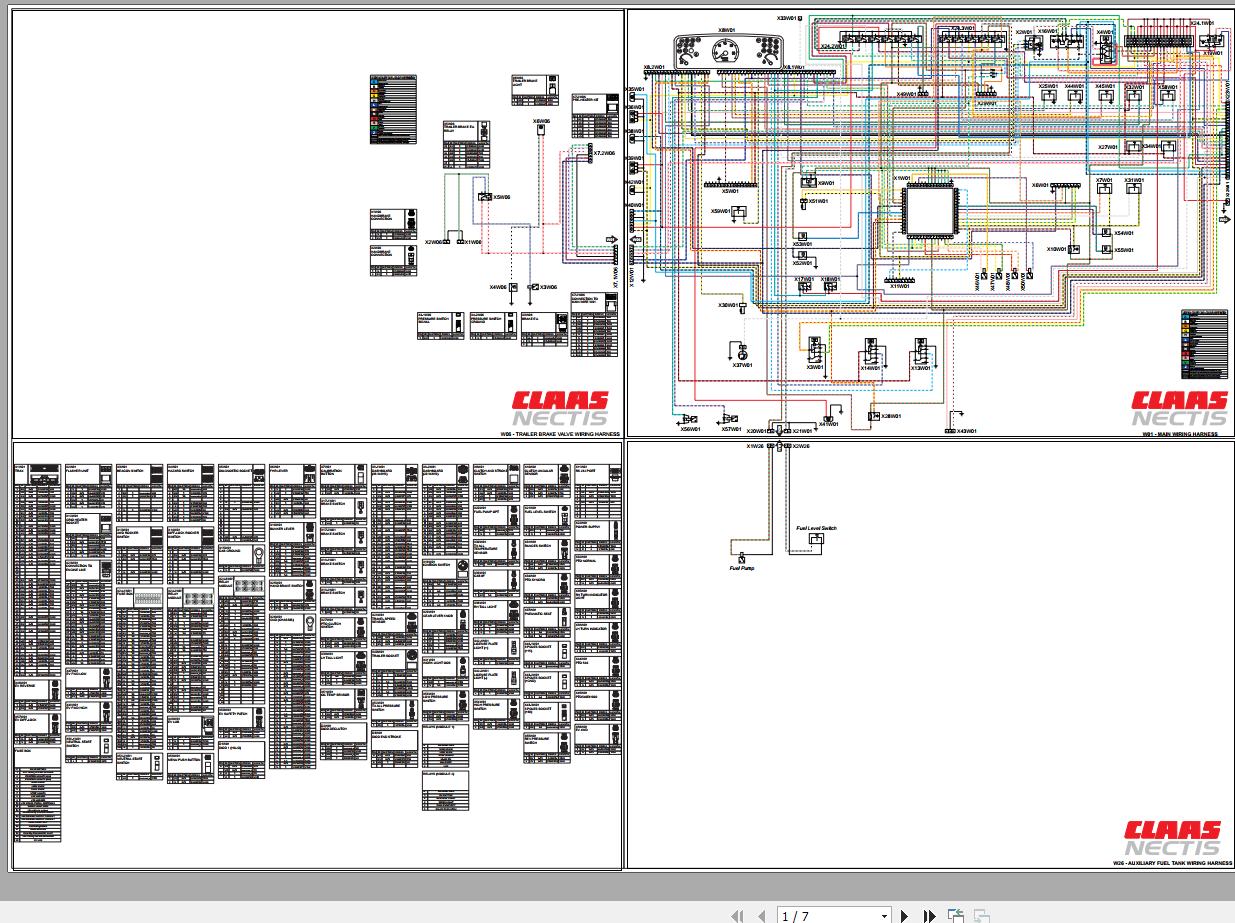This screenshot has width=1235, height=923.
Task: Click the wire color legend in main harness
Action: pyautogui.click(x=1204, y=344)
